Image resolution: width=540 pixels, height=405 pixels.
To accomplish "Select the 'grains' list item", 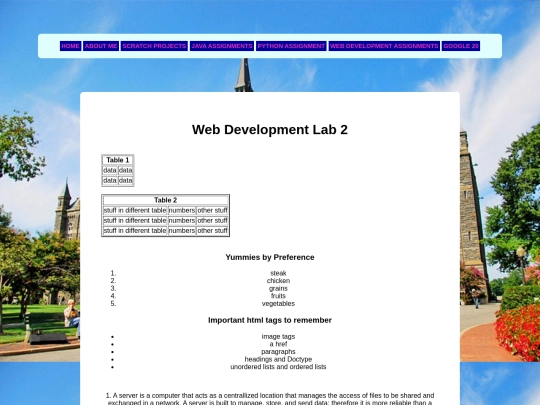I will [278, 288].
